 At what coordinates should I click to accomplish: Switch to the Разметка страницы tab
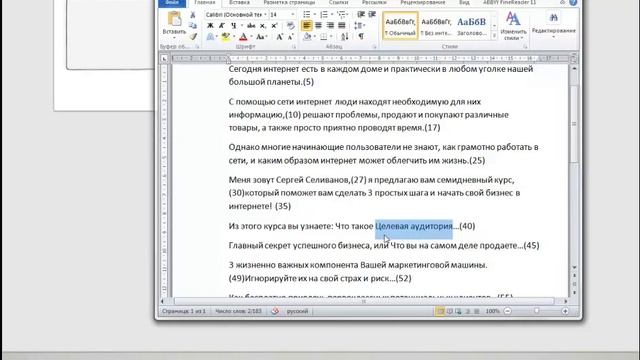tap(289, 3)
